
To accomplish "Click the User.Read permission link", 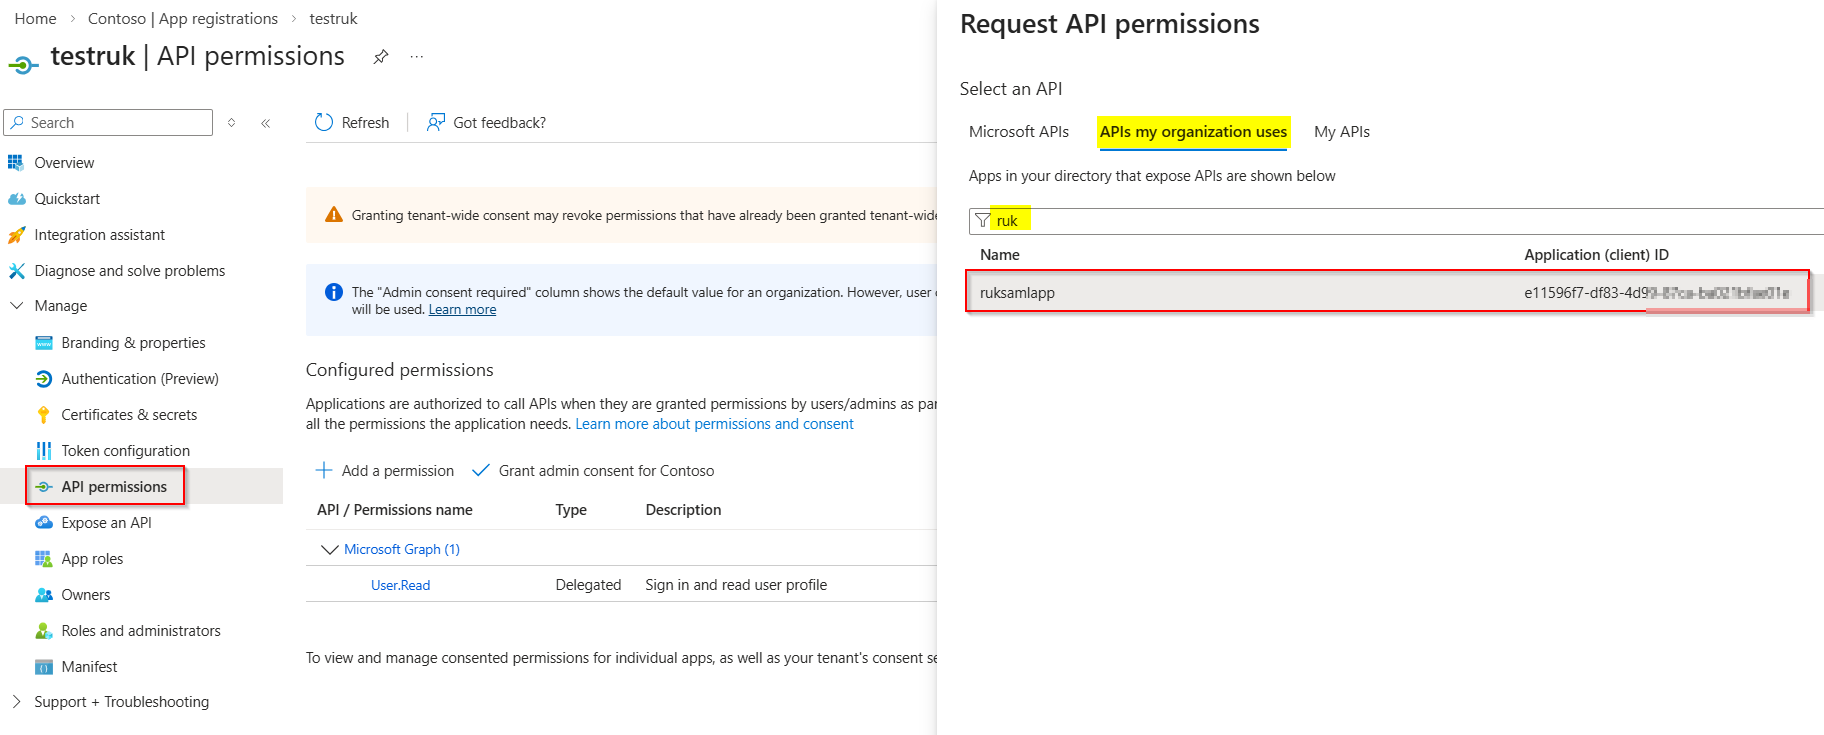I will coord(400,585).
